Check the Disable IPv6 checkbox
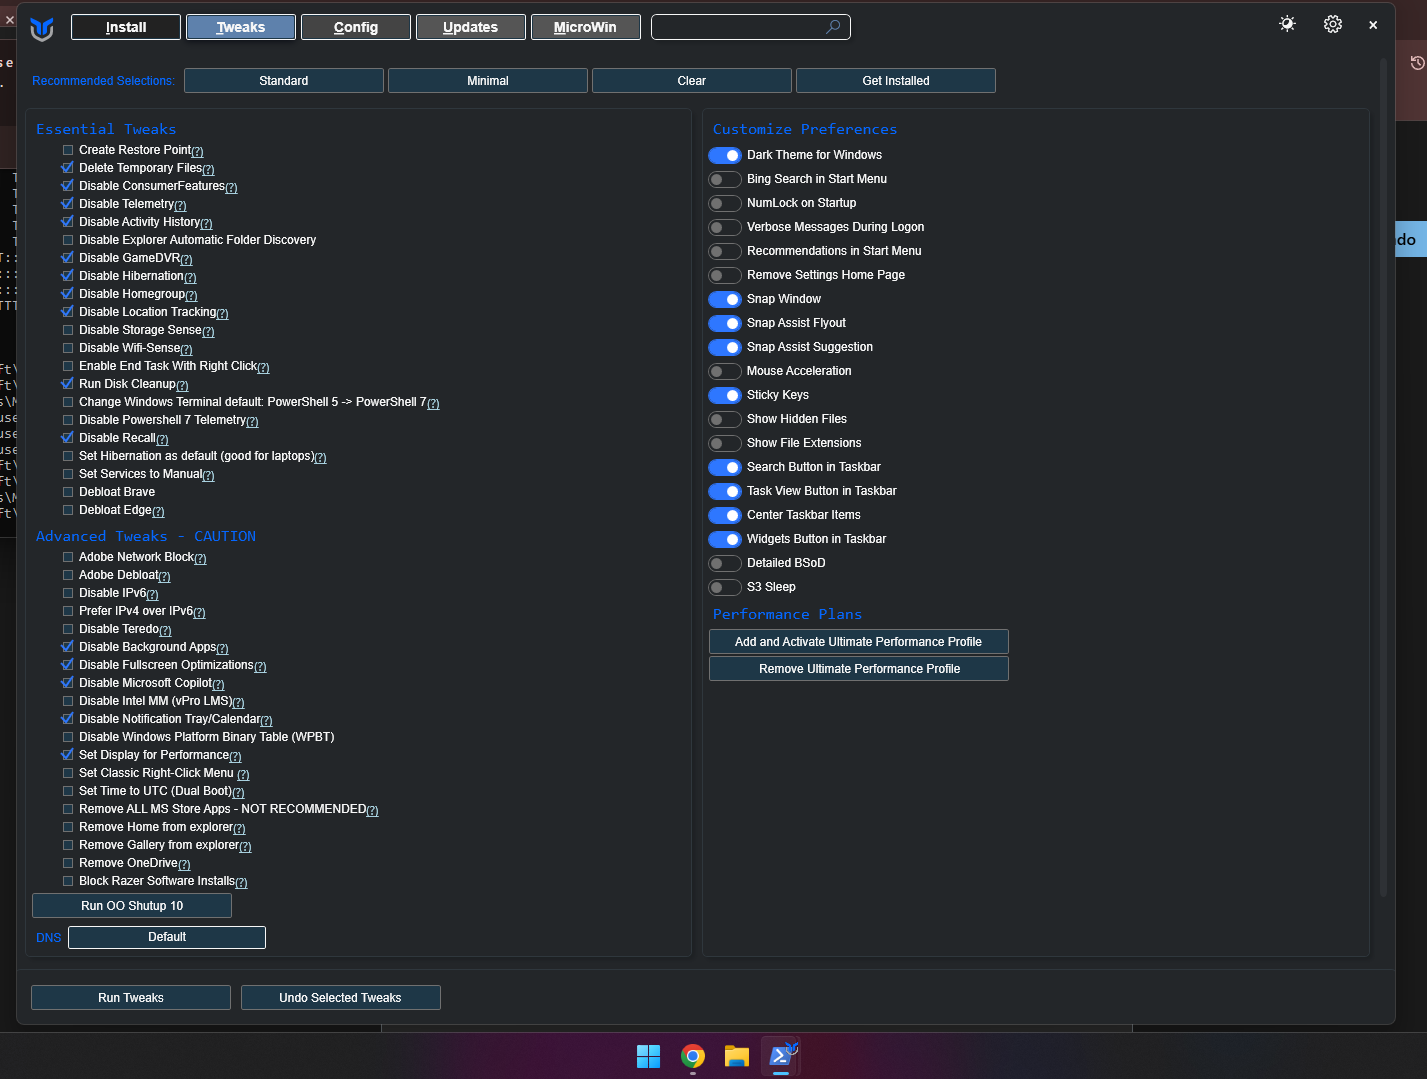The height and width of the screenshot is (1079, 1427). (x=68, y=593)
